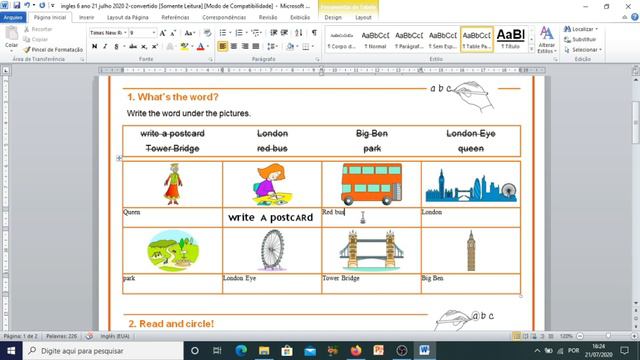Viewport: 640px width, 360px height.
Task: Select justify alignment button
Action: pyautogui.click(x=256, y=47)
